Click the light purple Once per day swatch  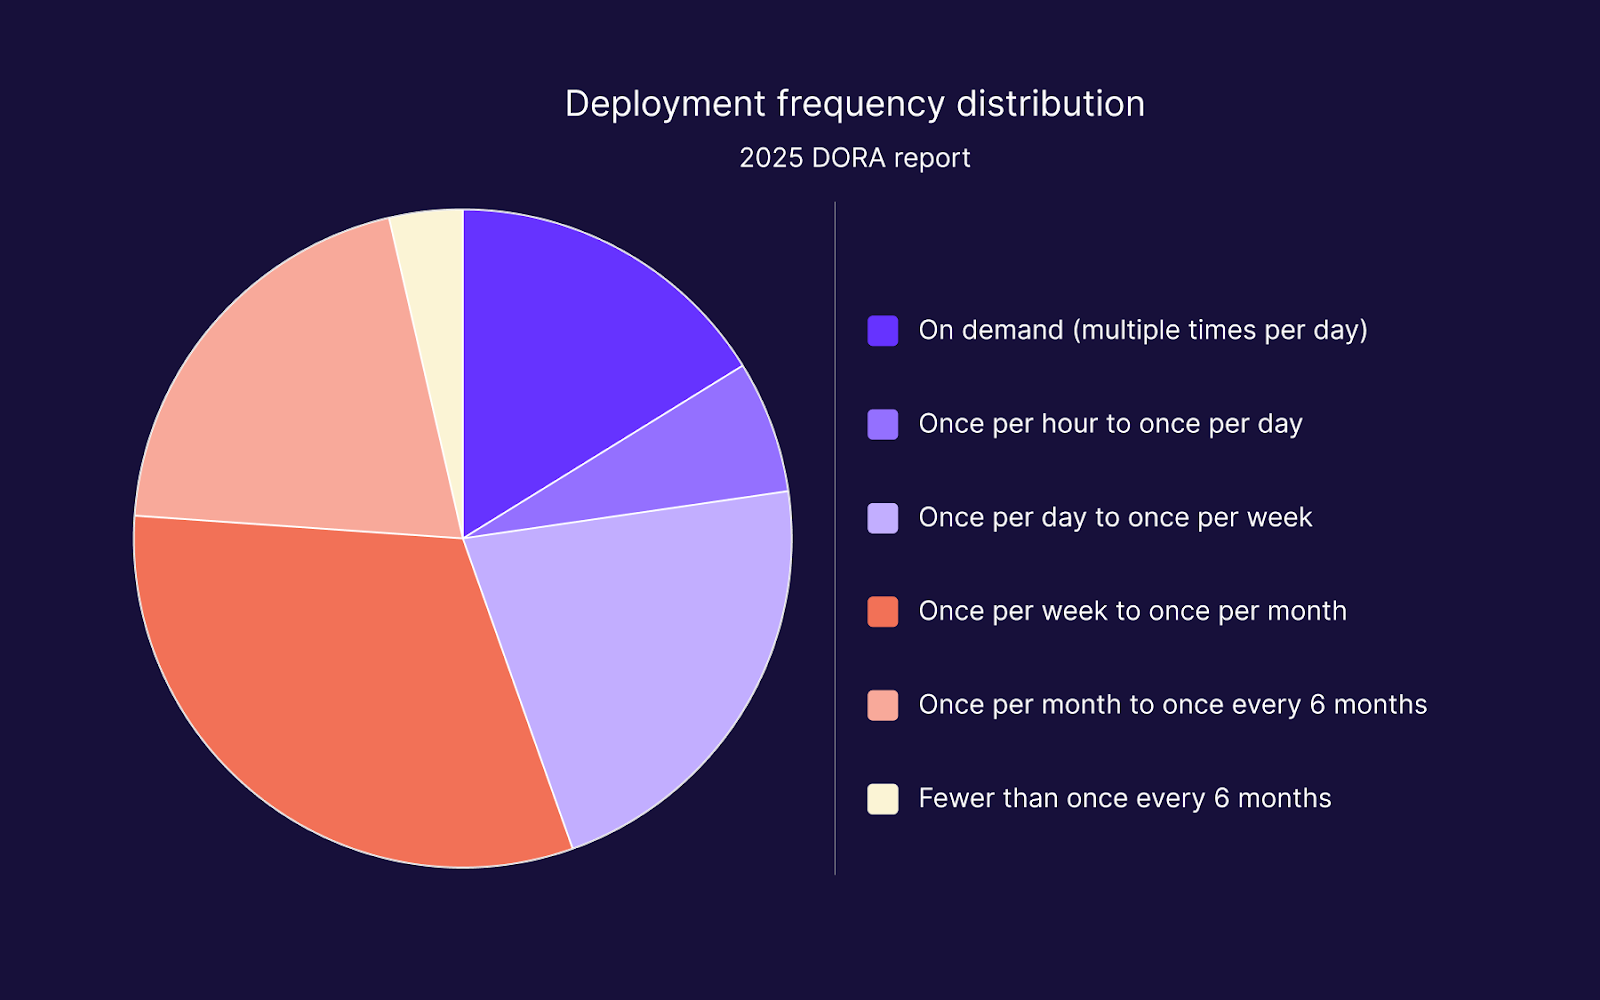pyautogui.click(x=881, y=517)
